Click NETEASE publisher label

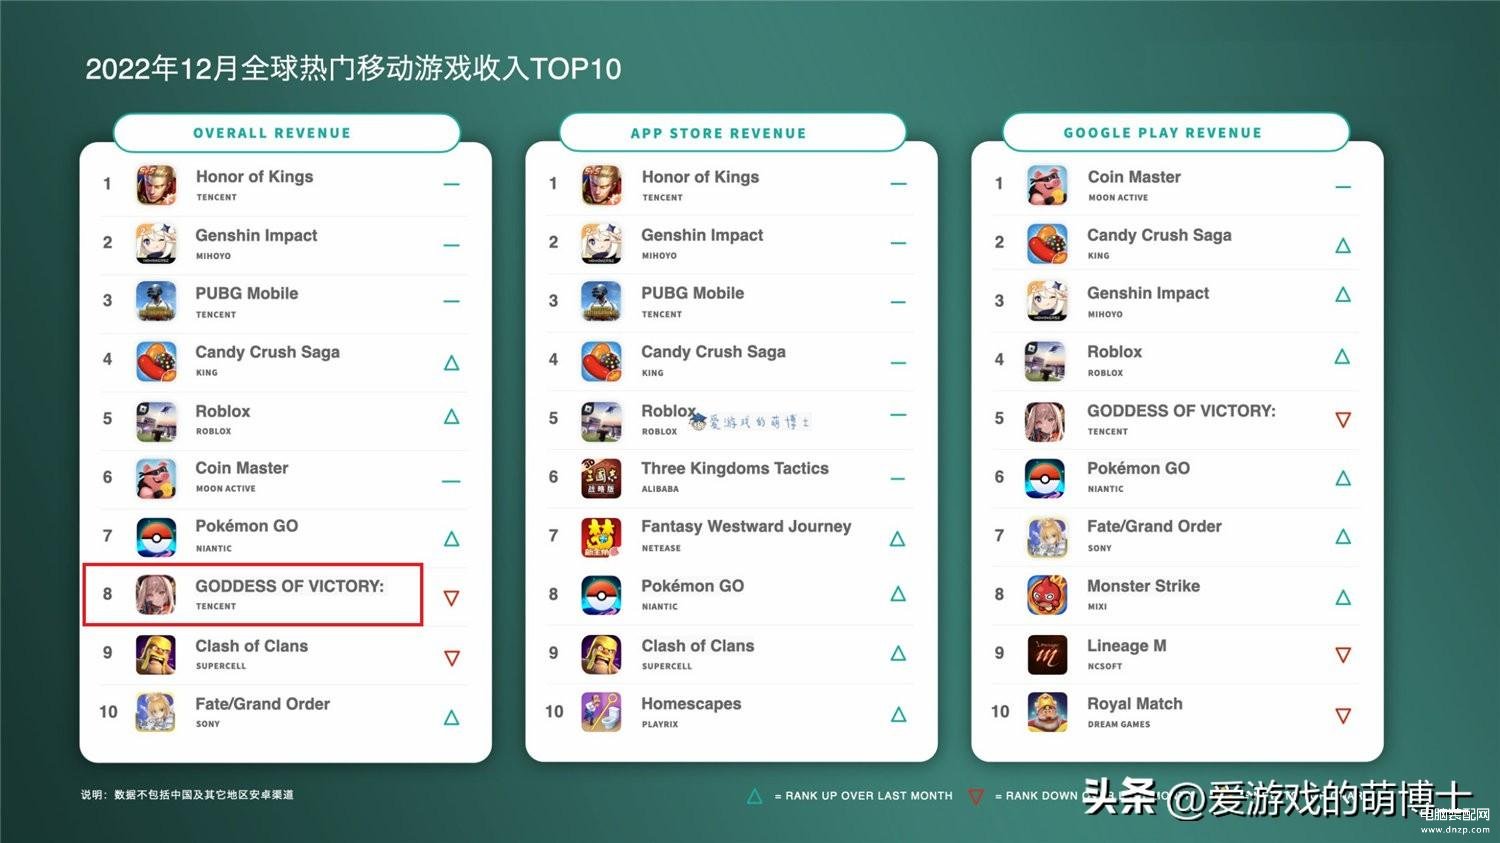[661, 548]
